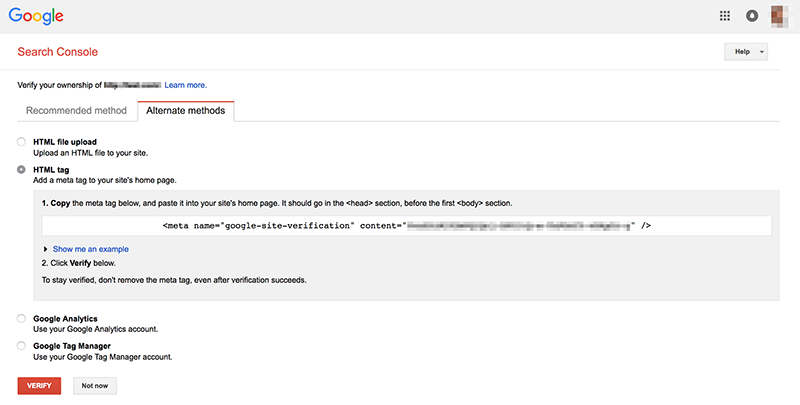Click 'Add a meta tag to your site's home page.'

[x=105, y=180]
